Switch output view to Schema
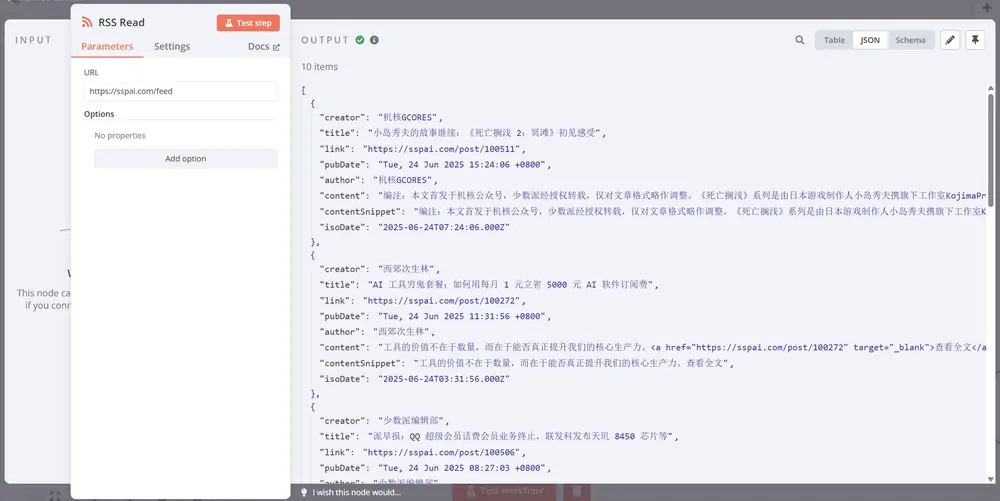1000x501 pixels. click(x=910, y=40)
